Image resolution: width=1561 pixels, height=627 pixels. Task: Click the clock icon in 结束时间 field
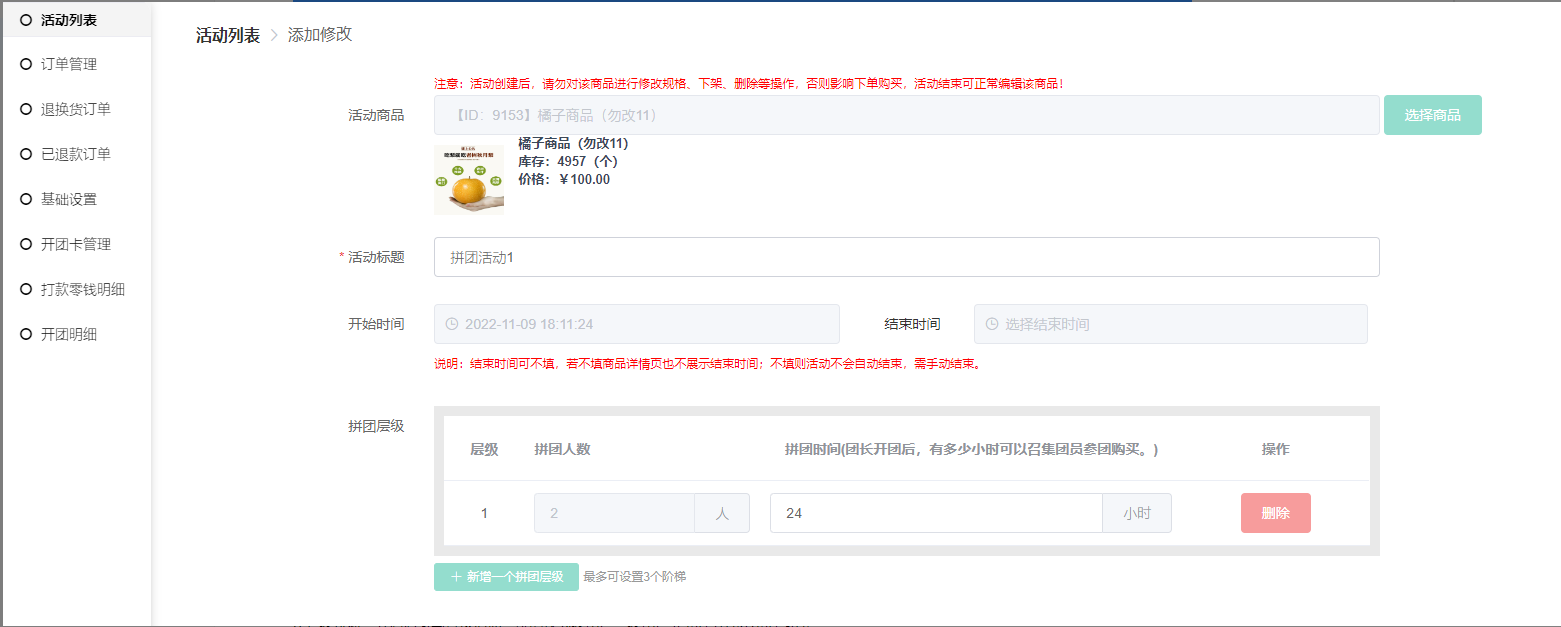coord(992,324)
